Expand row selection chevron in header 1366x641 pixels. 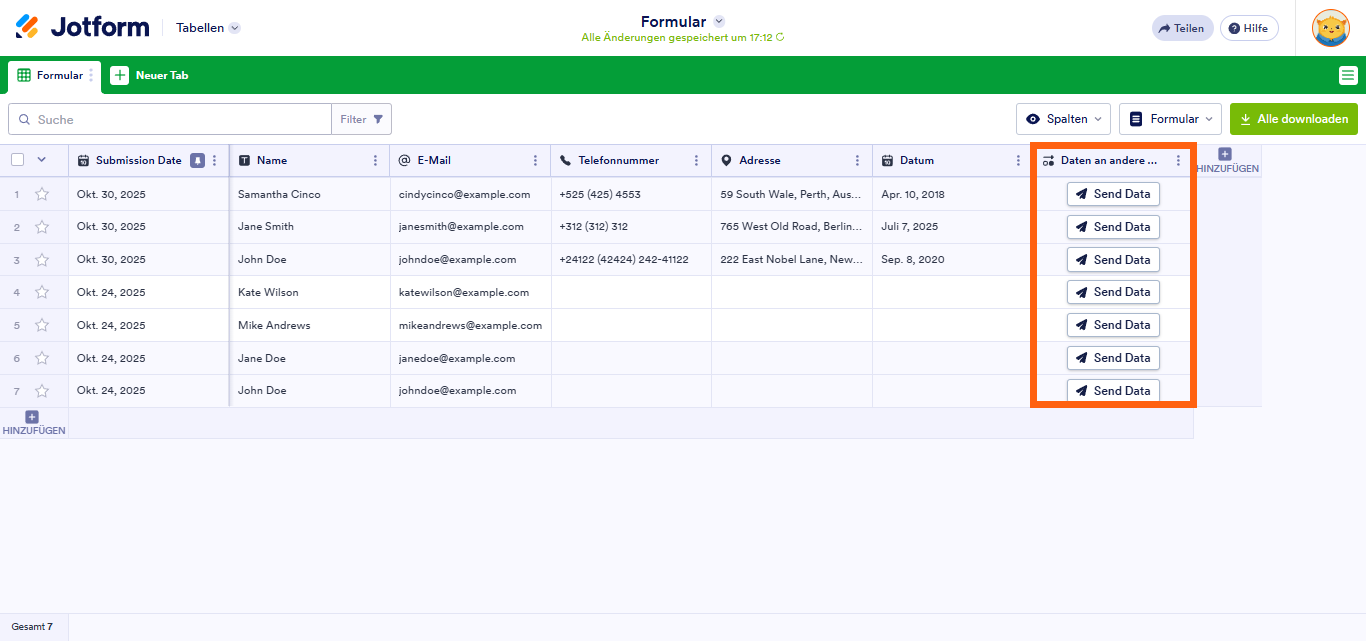(x=42, y=159)
